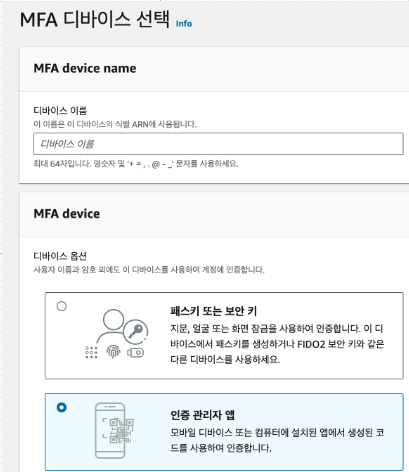Click the 최대 64자입니다 hint text
The height and width of the screenshot is (472, 409).
136,164
